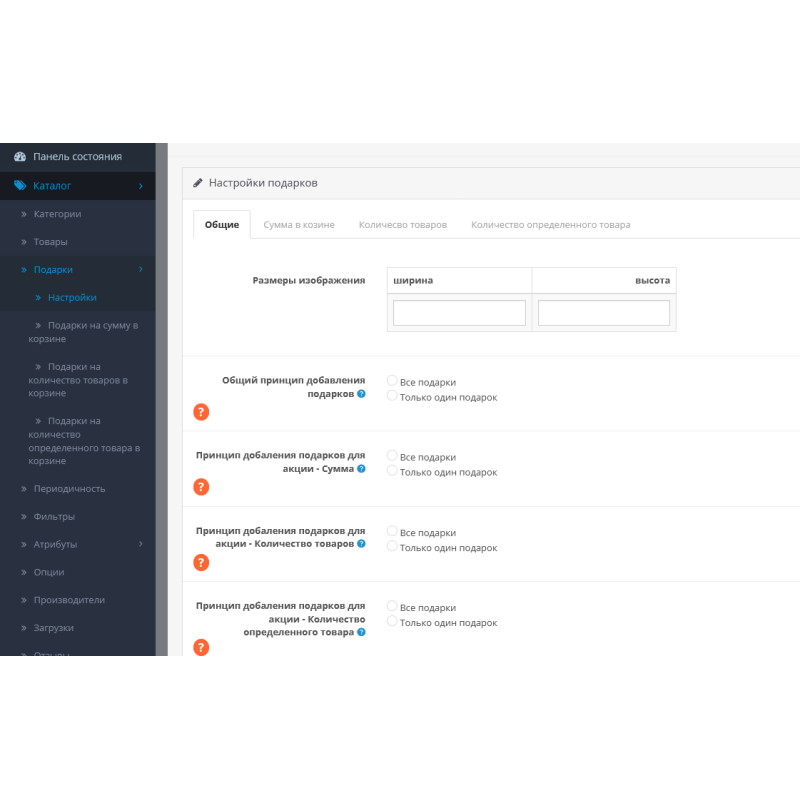Click orange question icon under акции - Количество товаров

click(x=201, y=562)
